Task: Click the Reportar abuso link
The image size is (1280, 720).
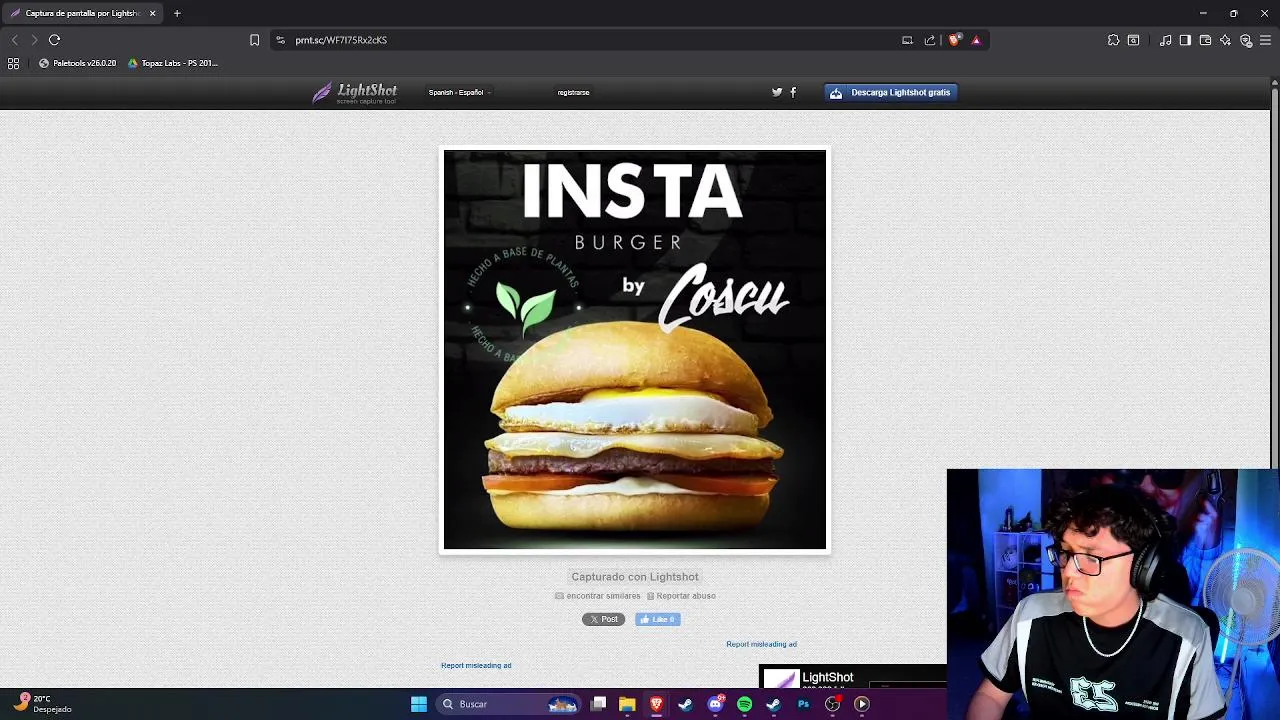Action: 681,596
